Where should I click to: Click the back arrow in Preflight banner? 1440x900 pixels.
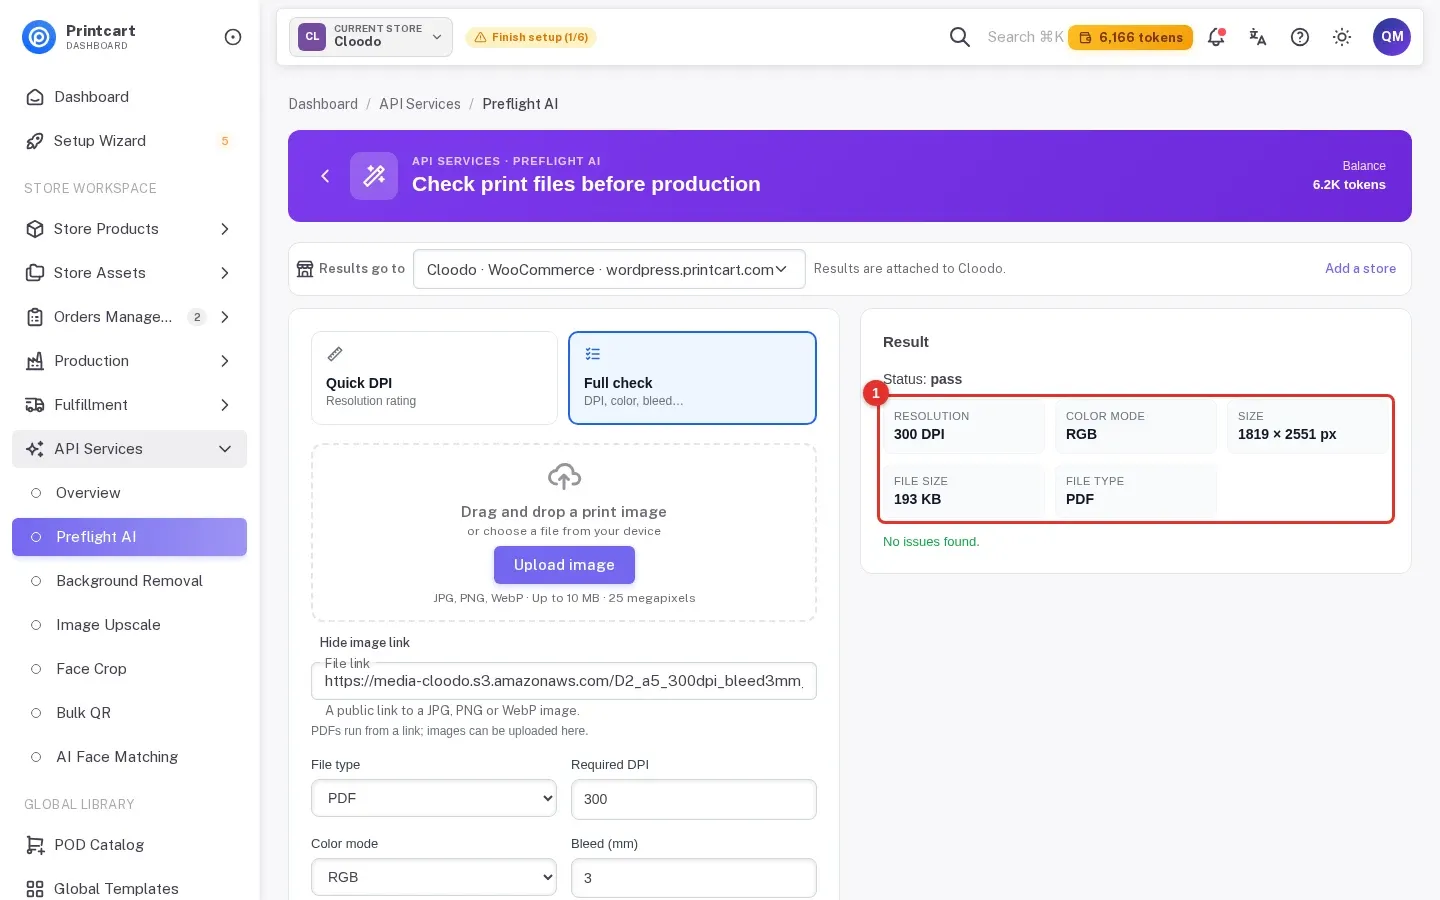[x=325, y=176]
